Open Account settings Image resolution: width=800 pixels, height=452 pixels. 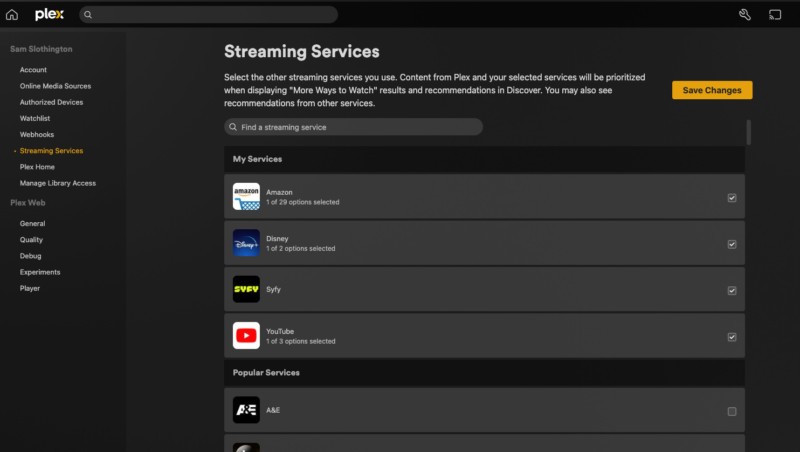click(33, 70)
